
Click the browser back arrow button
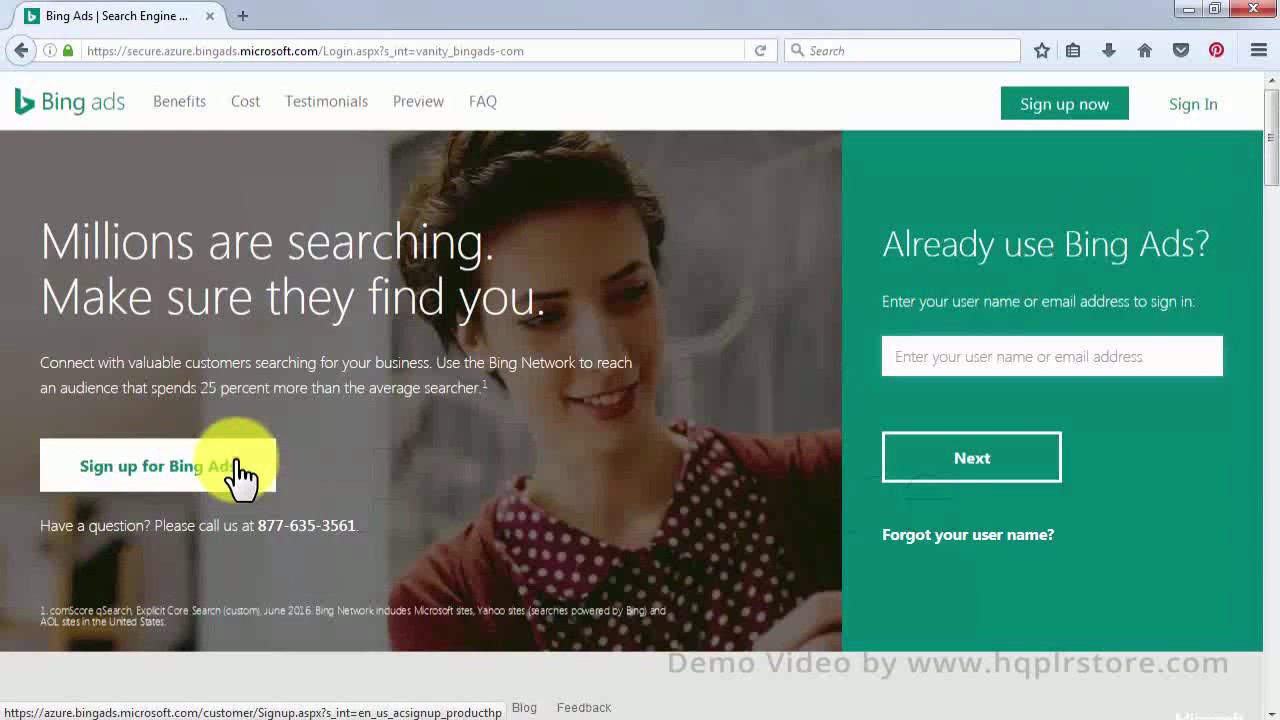click(x=22, y=50)
